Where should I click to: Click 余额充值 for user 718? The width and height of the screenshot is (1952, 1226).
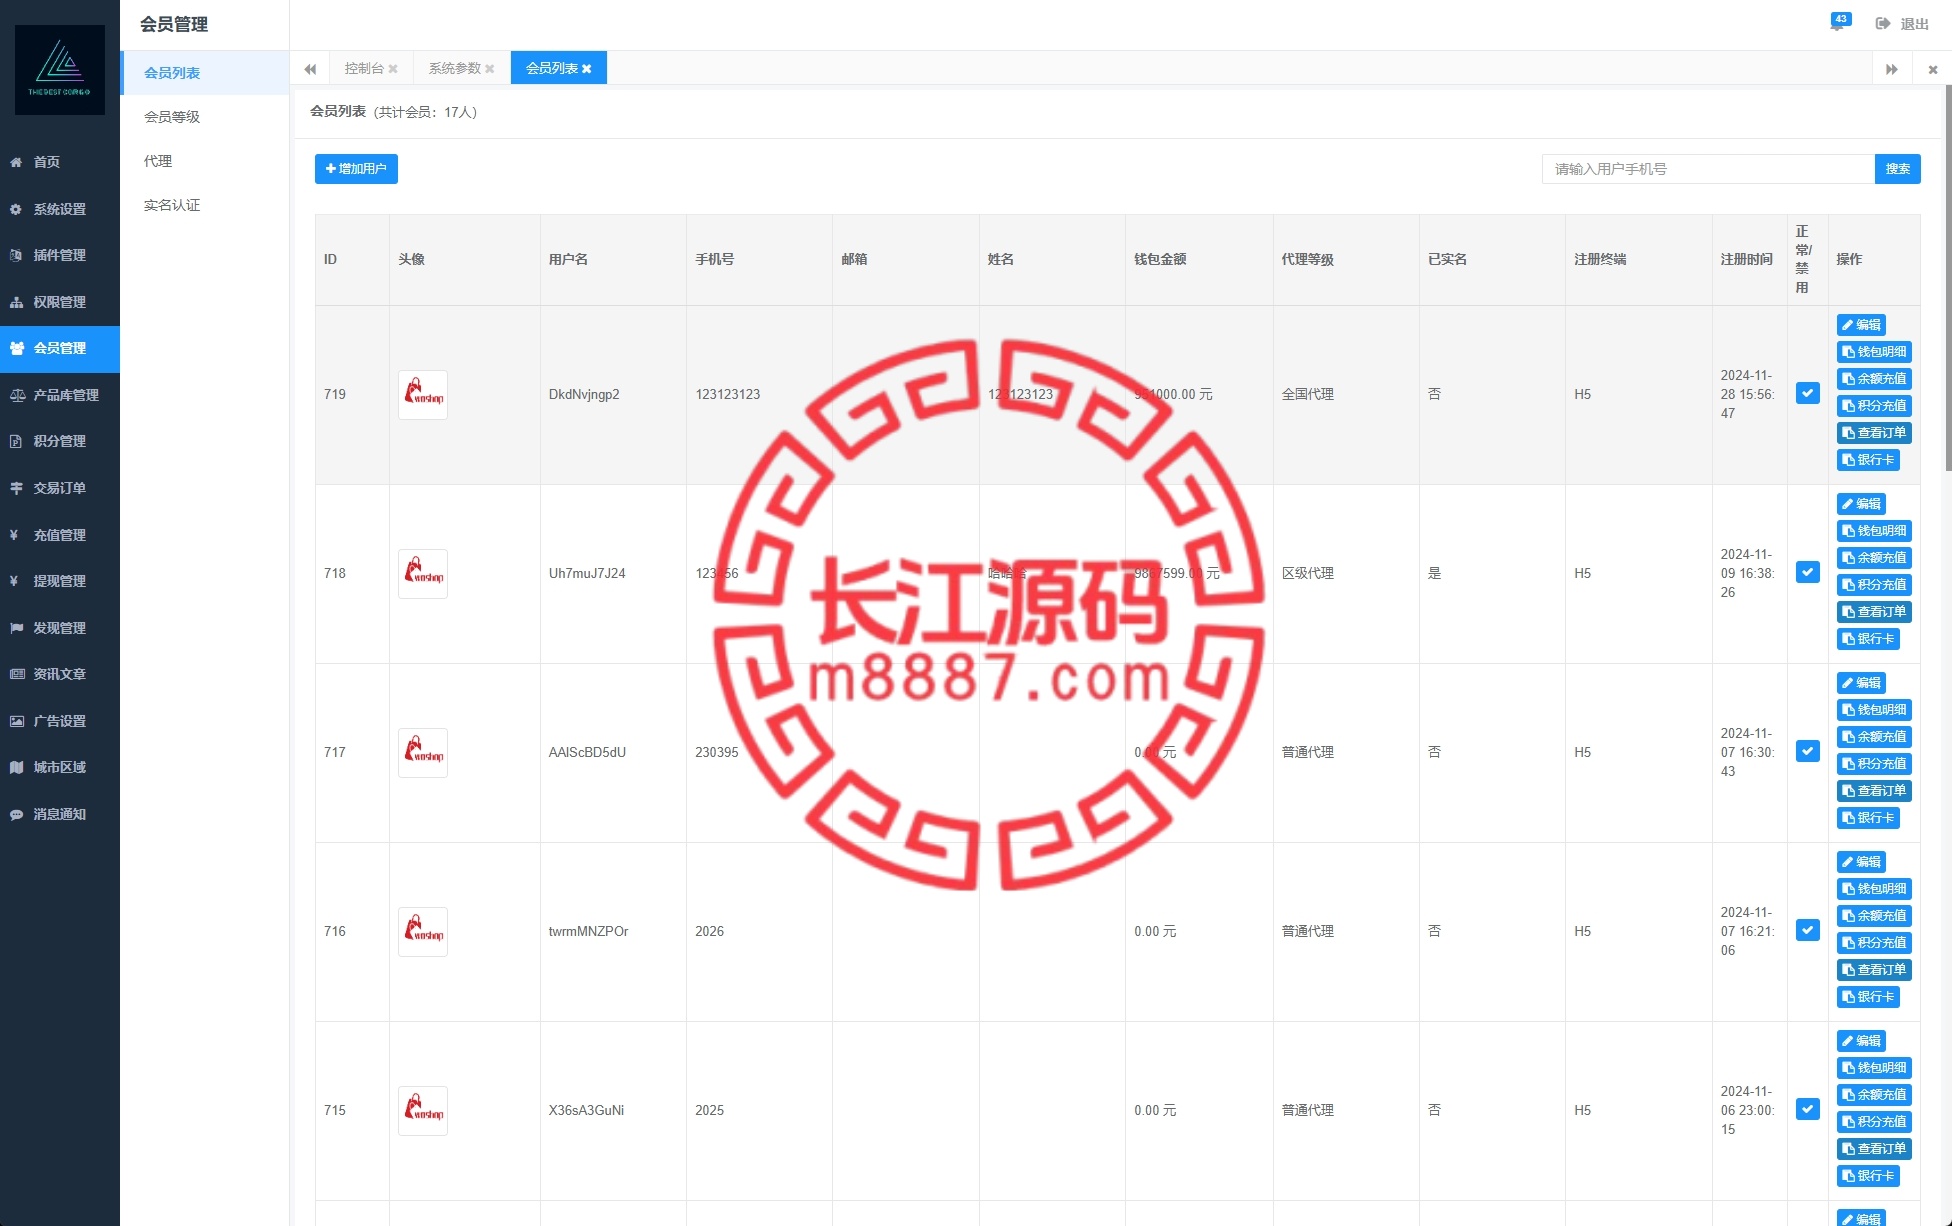point(1874,558)
